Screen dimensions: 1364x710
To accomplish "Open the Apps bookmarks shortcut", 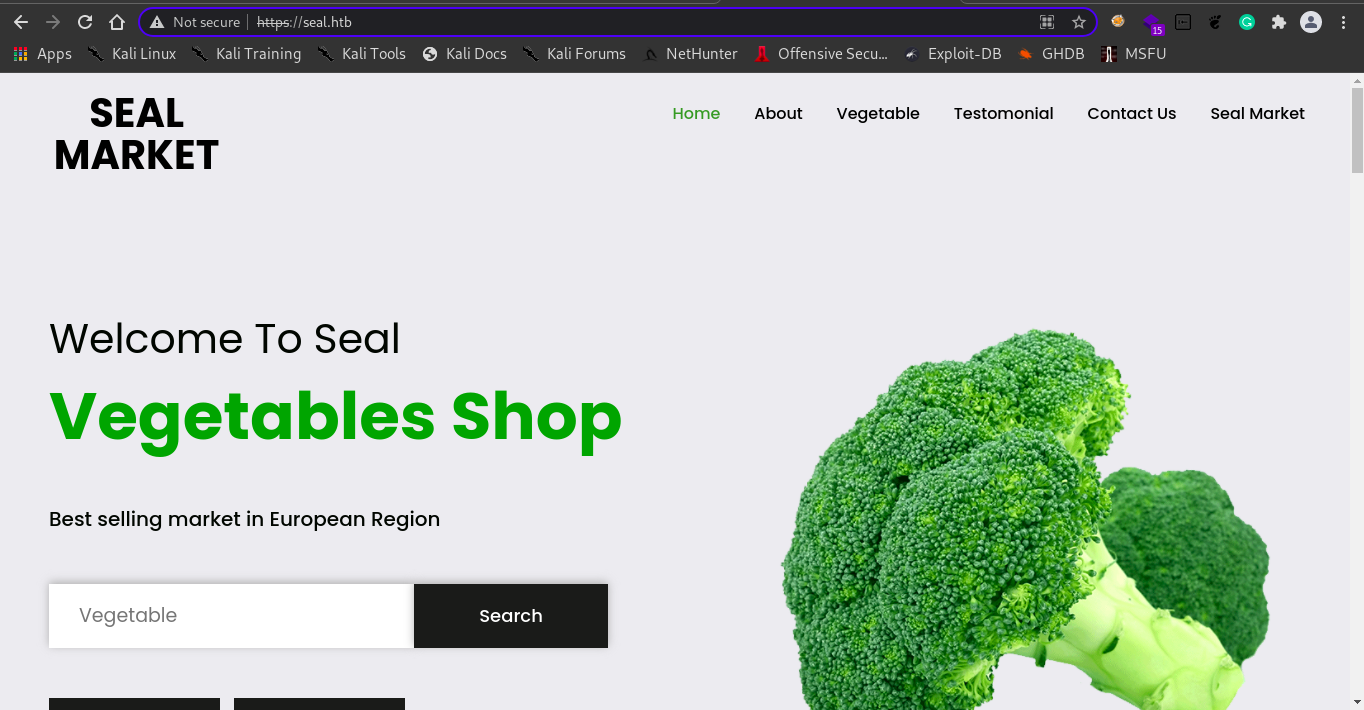I will (42, 54).
